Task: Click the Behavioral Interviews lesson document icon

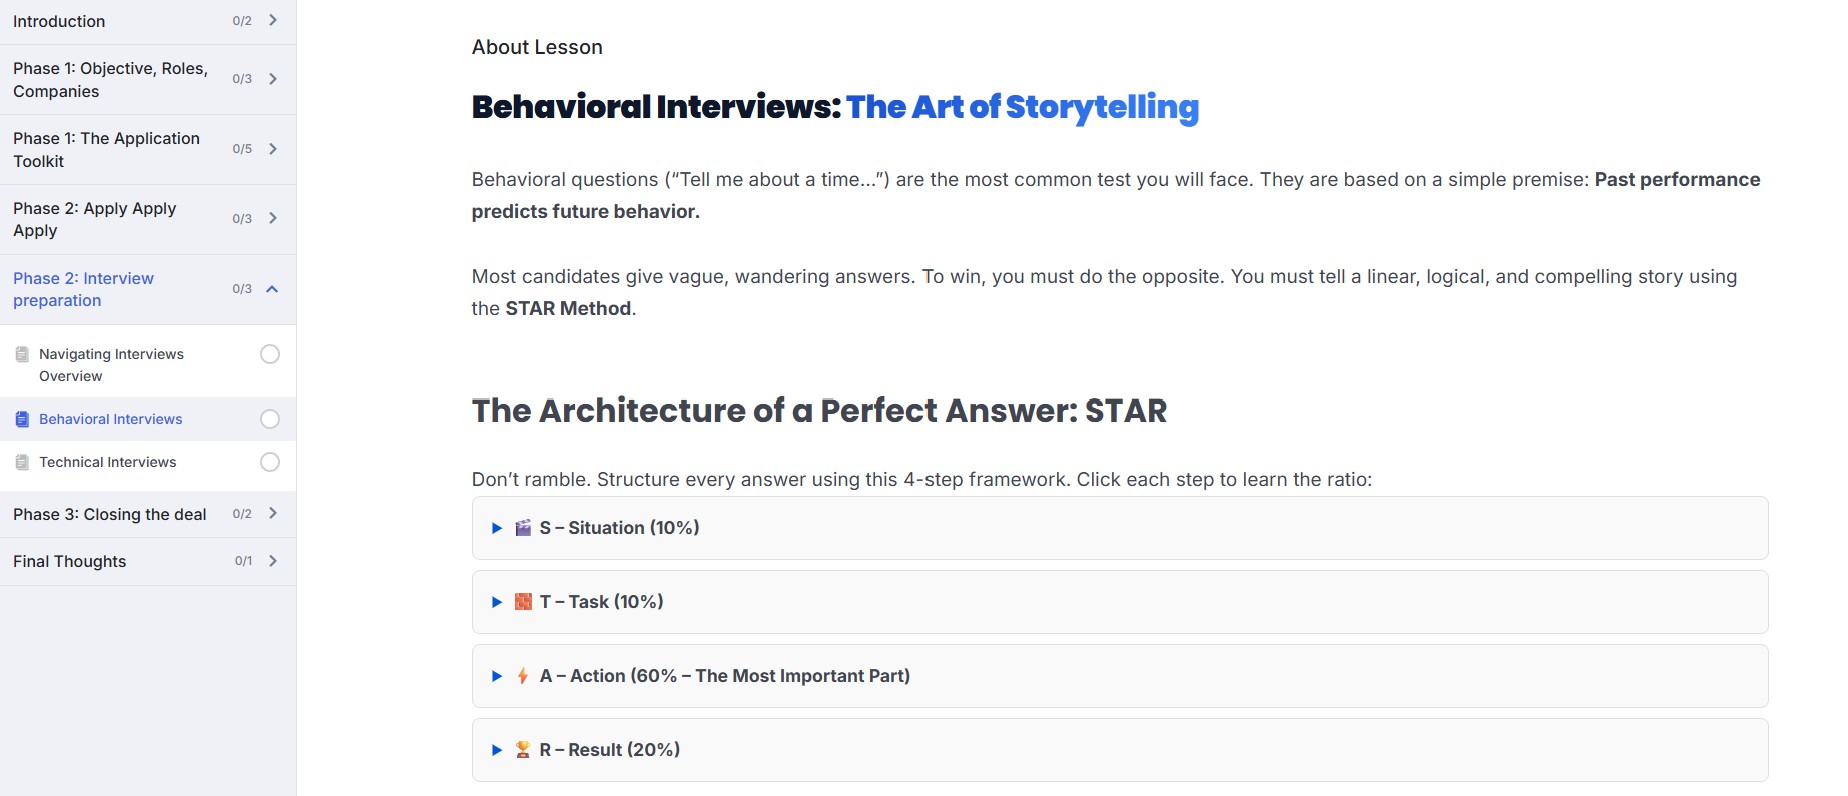Action: (x=22, y=419)
